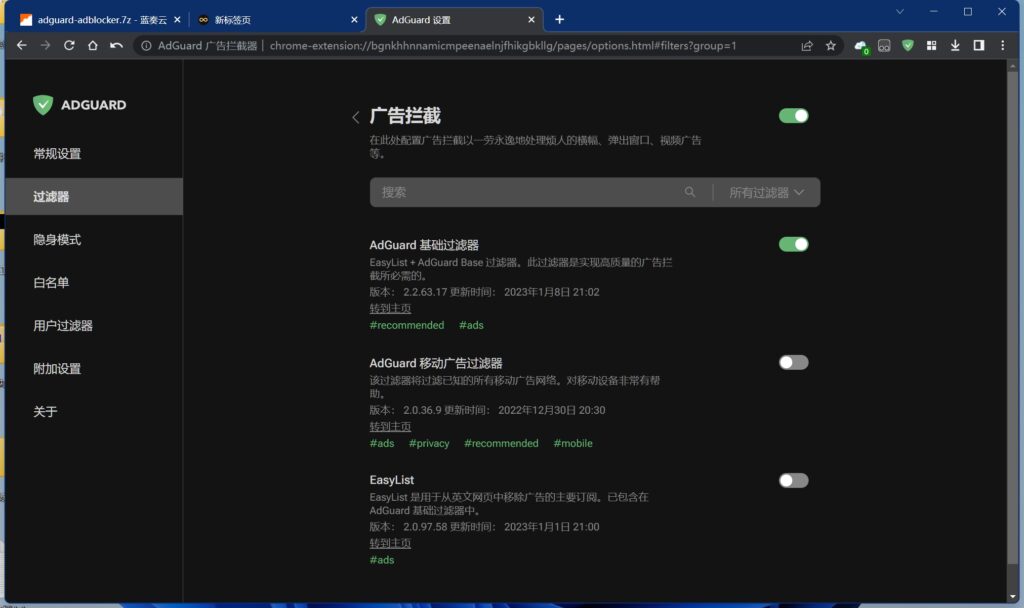Show browser downloads

pos(955,46)
